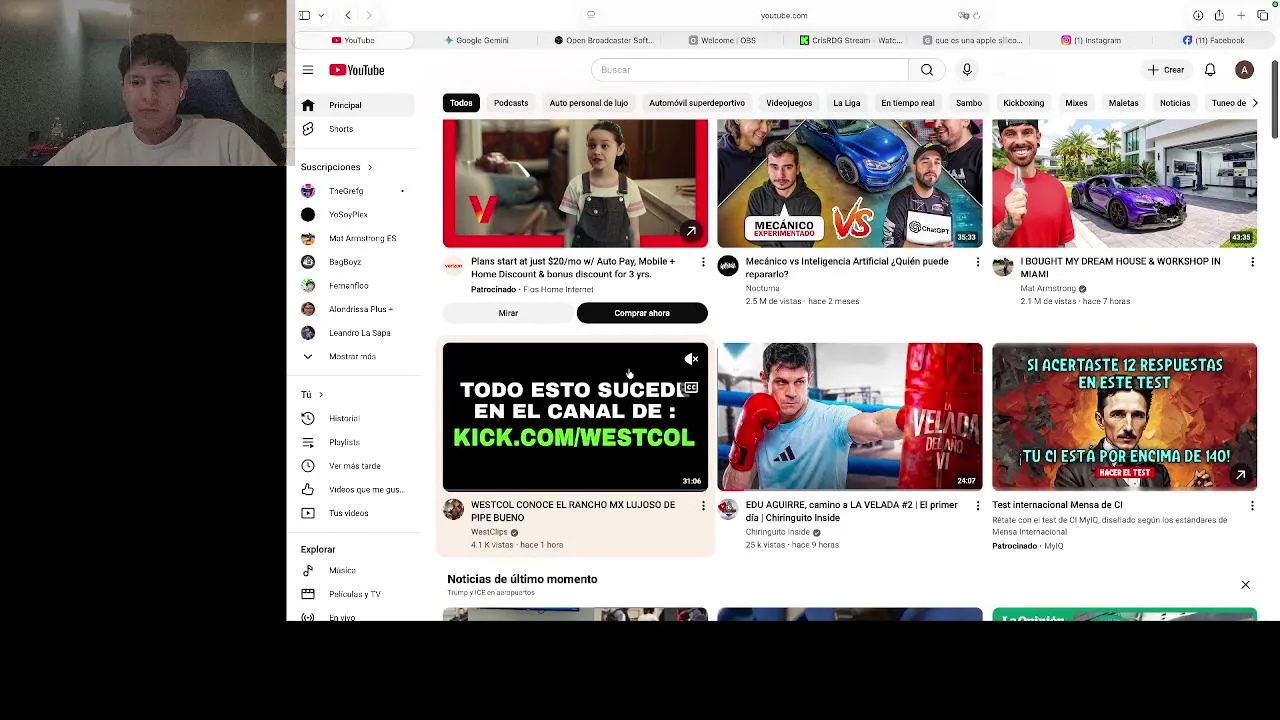Switch to the Facebook tab

[1213, 40]
